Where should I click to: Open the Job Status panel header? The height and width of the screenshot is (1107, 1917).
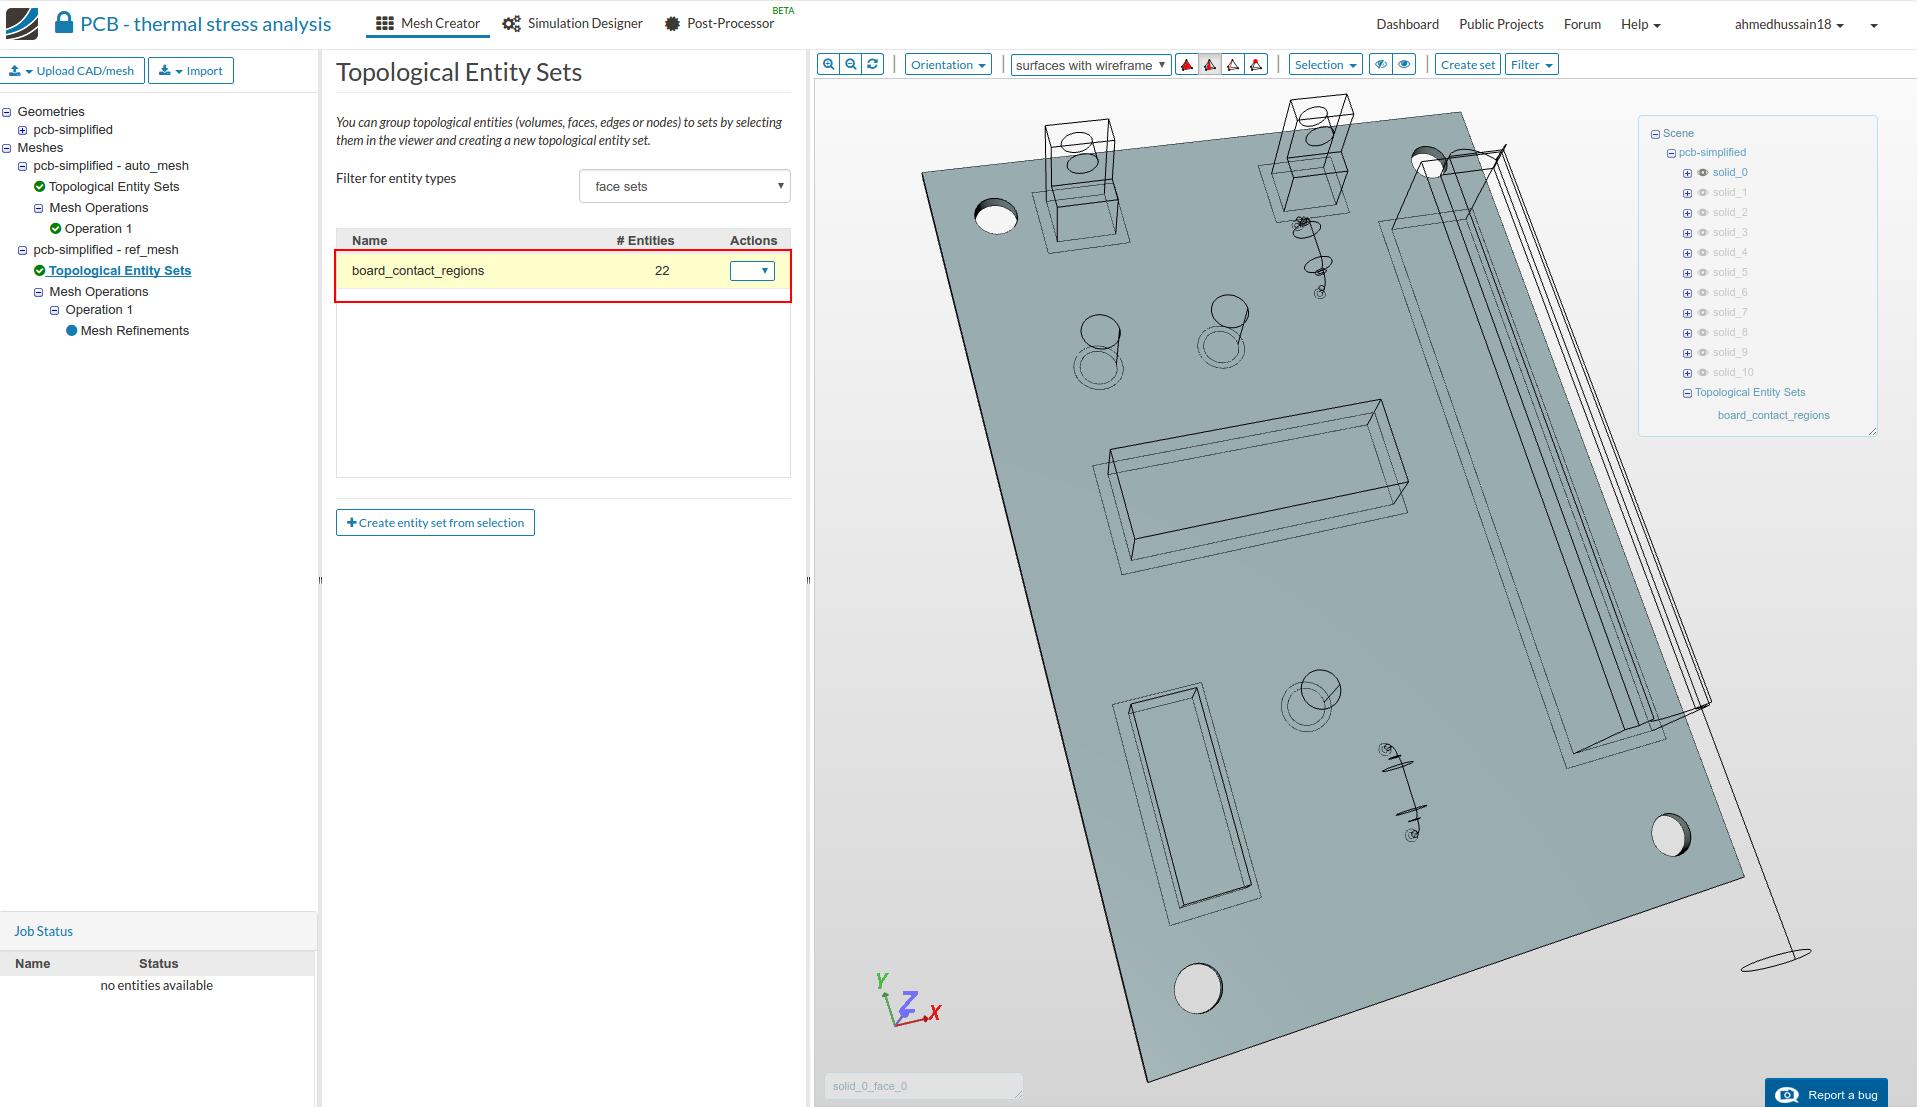point(158,931)
